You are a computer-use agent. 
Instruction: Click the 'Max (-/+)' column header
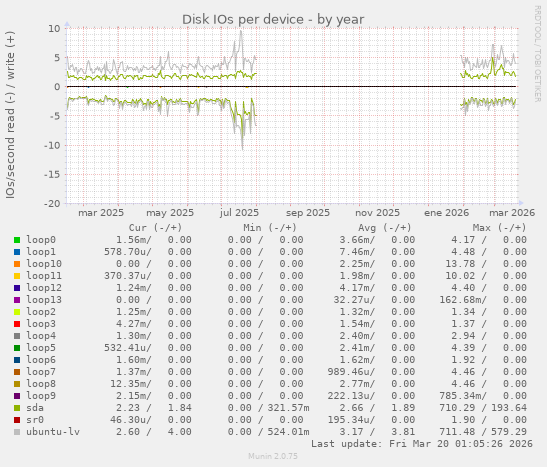click(499, 228)
